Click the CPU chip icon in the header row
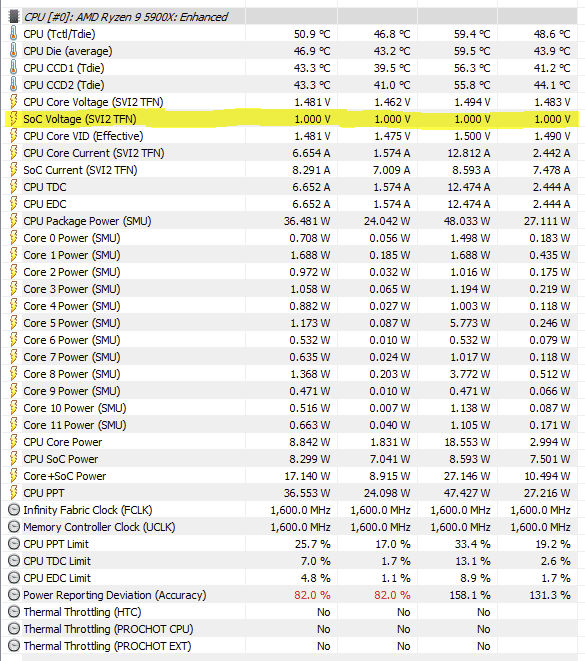The image size is (585, 661). coord(13,16)
